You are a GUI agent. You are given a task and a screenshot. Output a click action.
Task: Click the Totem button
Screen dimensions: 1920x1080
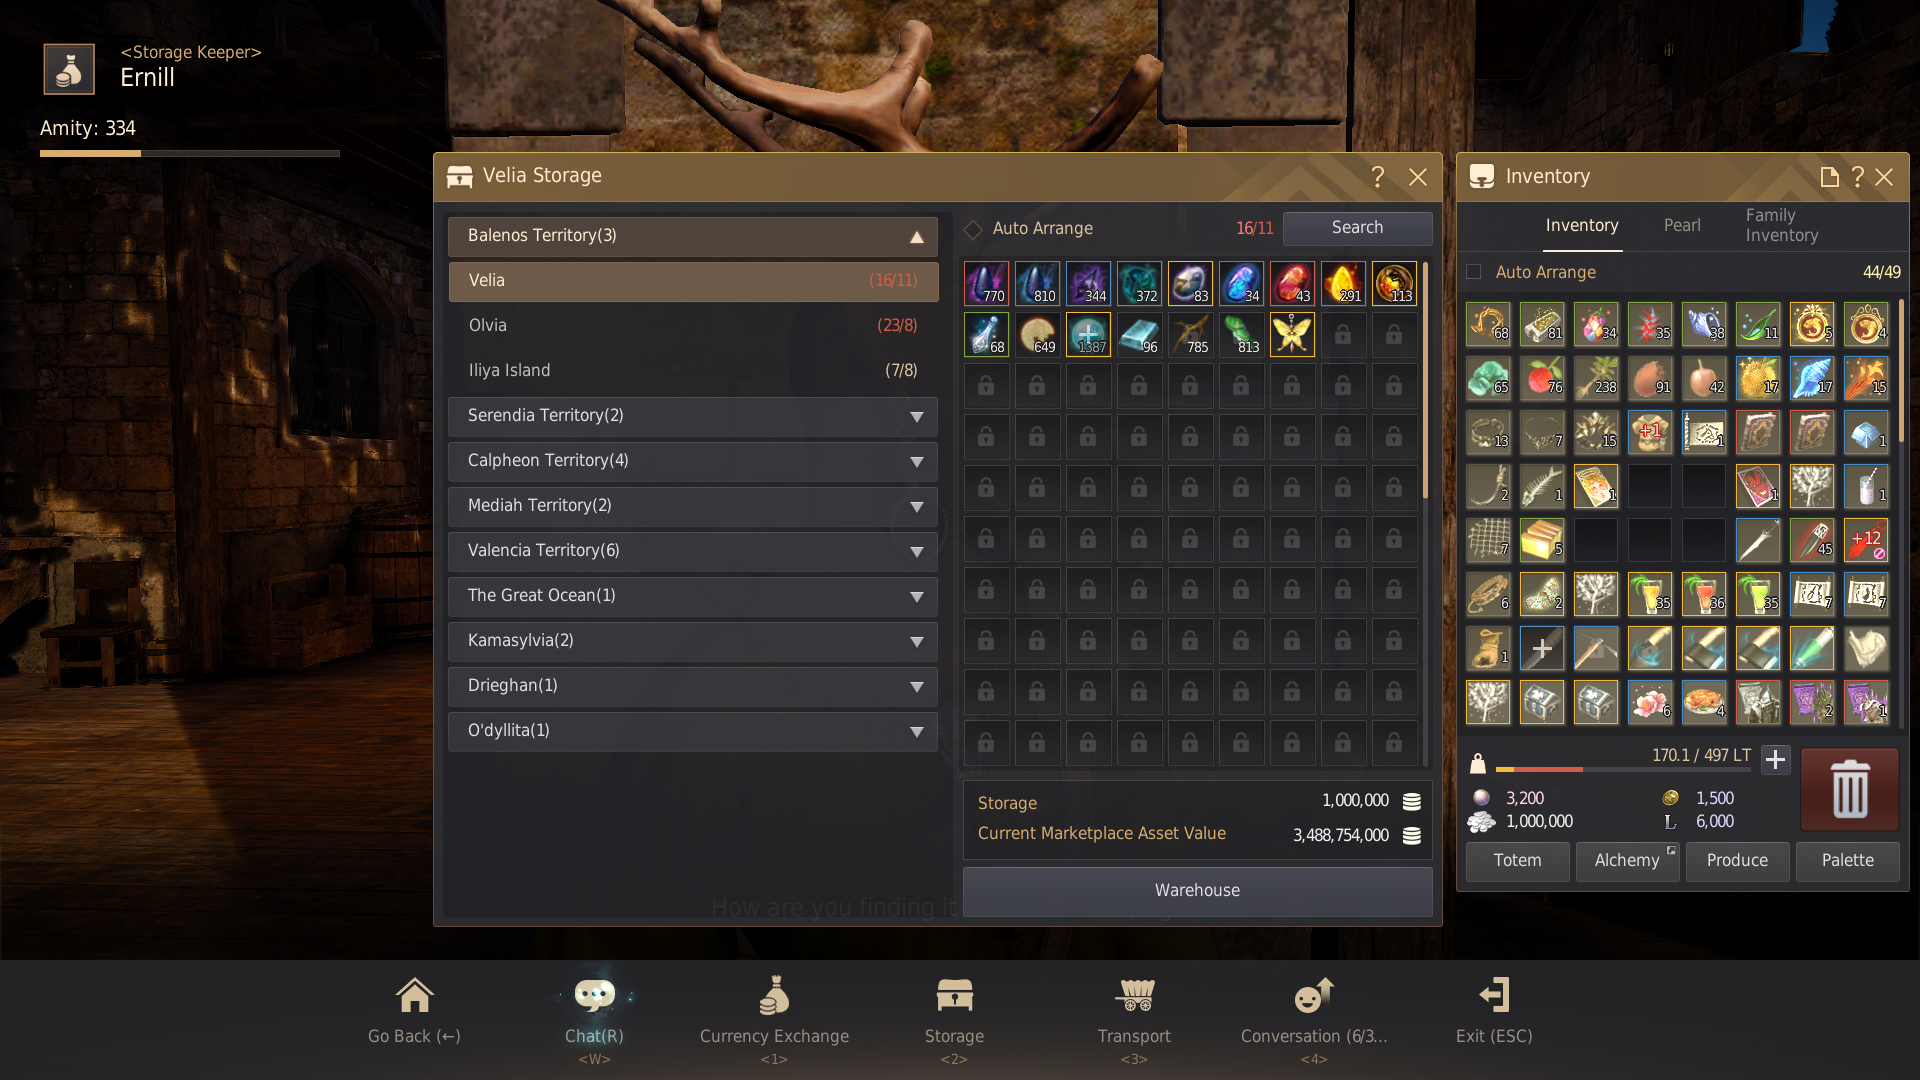(x=1517, y=861)
